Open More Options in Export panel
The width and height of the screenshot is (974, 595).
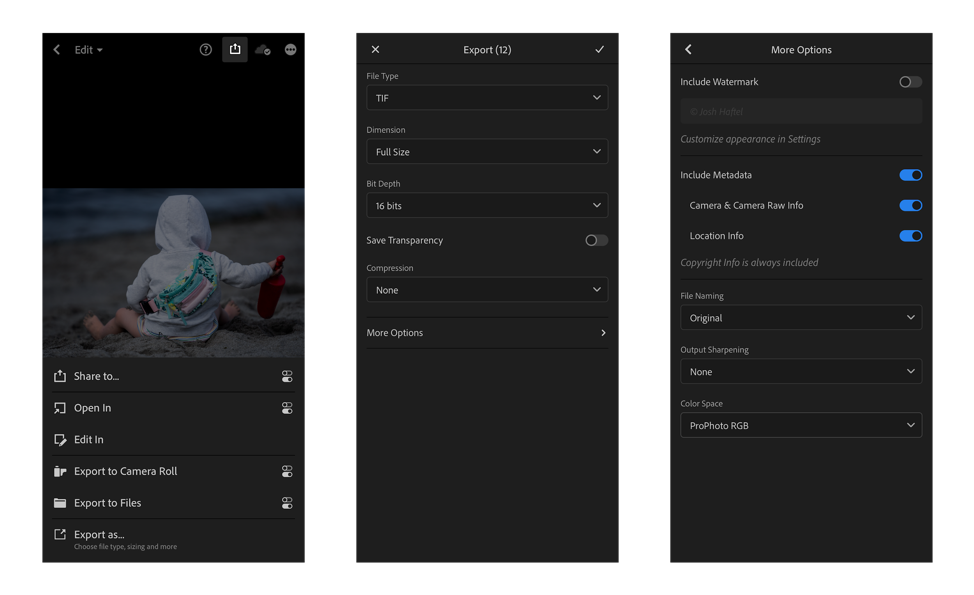tap(487, 333)
